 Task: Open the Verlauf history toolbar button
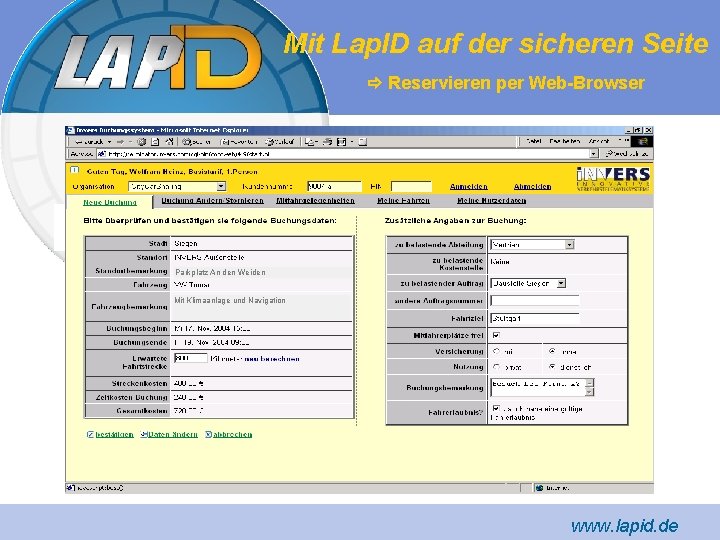pyautogui.click(x=280, y=142)
